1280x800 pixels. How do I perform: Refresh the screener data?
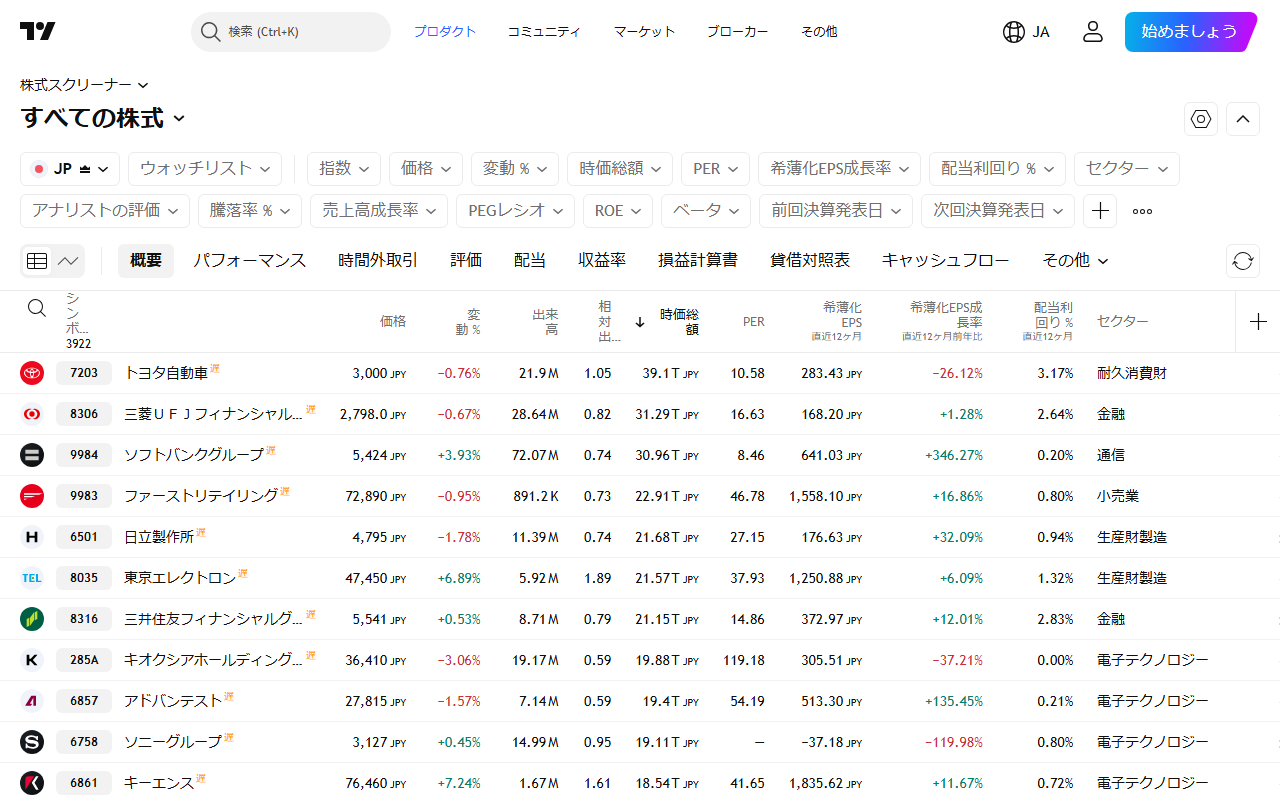[1243, 261]
